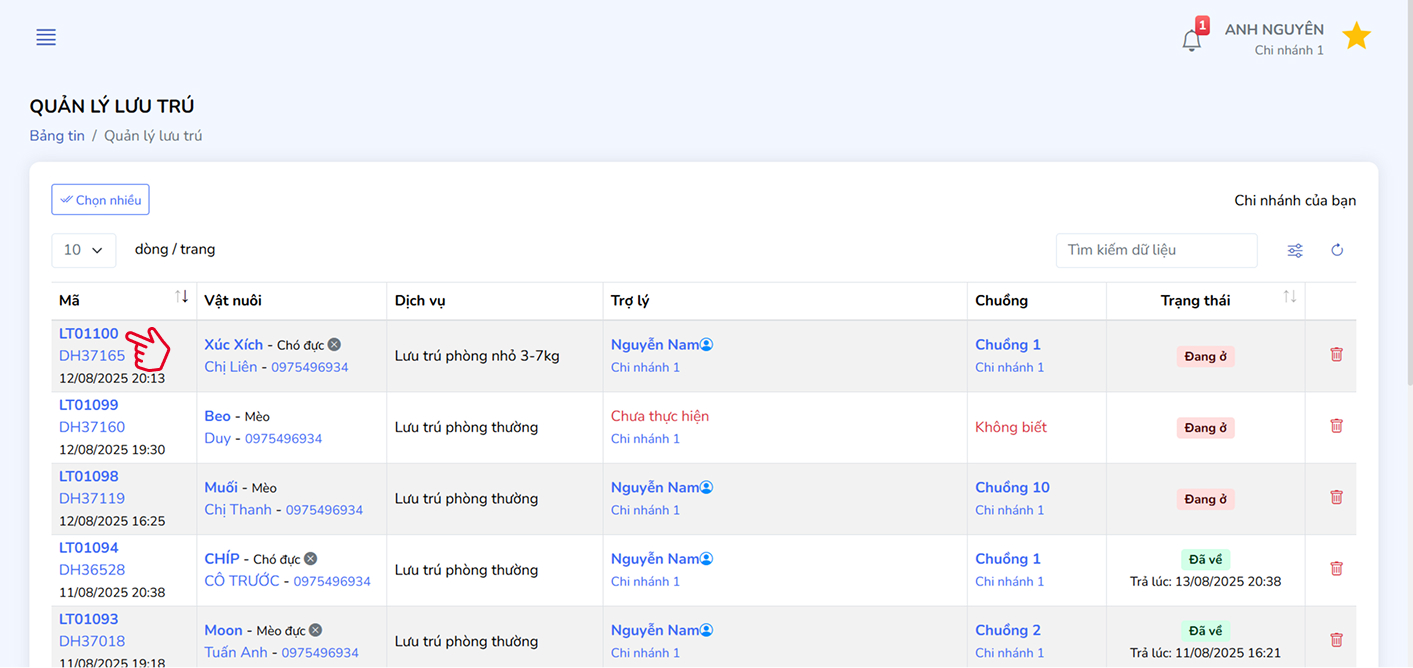The image size is (1413, 668).
Task: Click the user icon beside Nguyễn Nam in the LT01098 row
Action: click(x=706, y=488)
